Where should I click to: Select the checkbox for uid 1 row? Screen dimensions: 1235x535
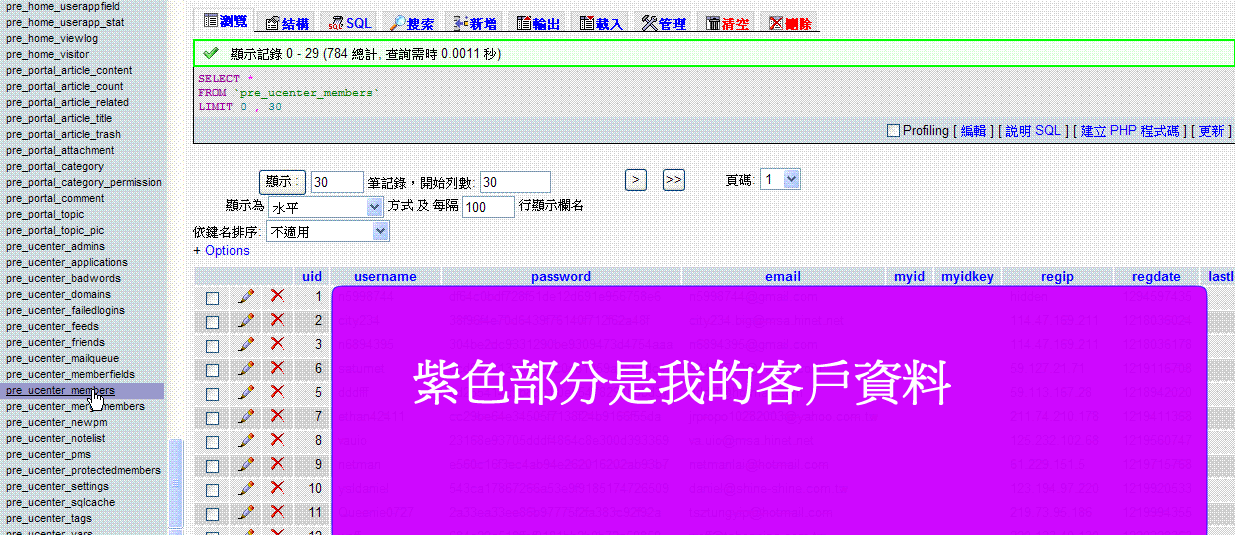212,298
